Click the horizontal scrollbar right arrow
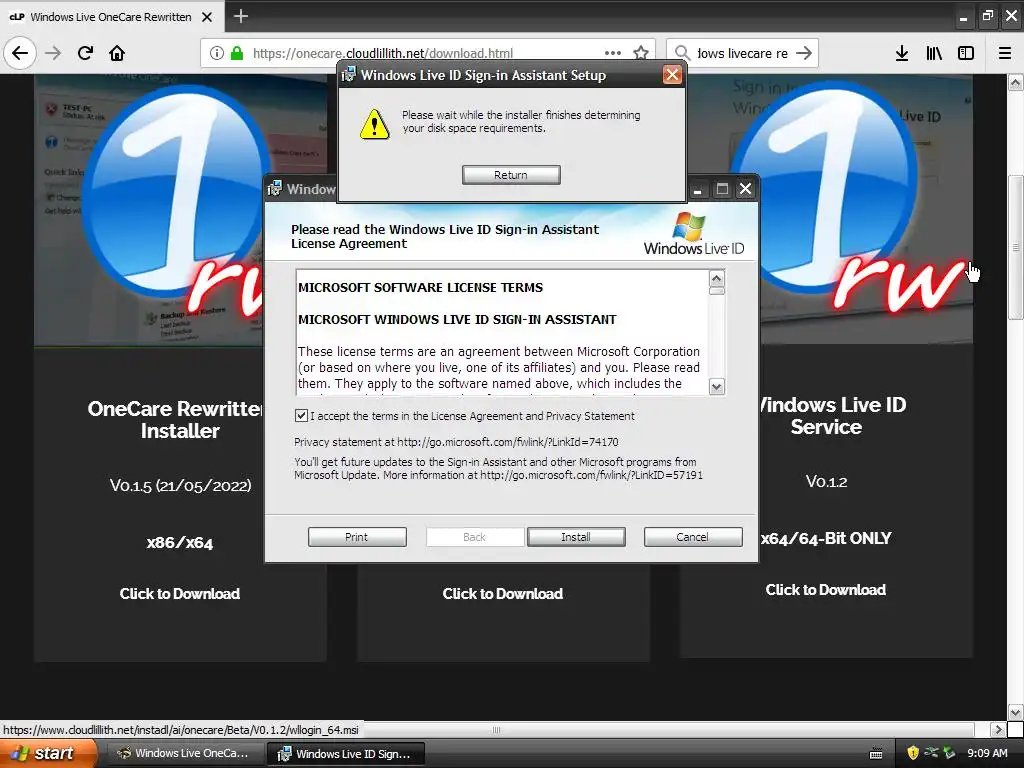The height and width of the screenshot is (768, 1024). click(998, 729)
